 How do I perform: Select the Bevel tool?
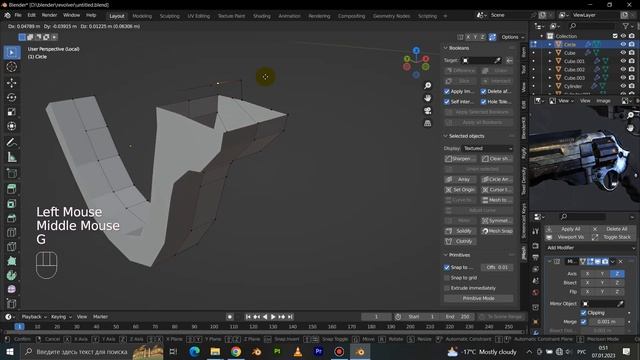[11, 218]
